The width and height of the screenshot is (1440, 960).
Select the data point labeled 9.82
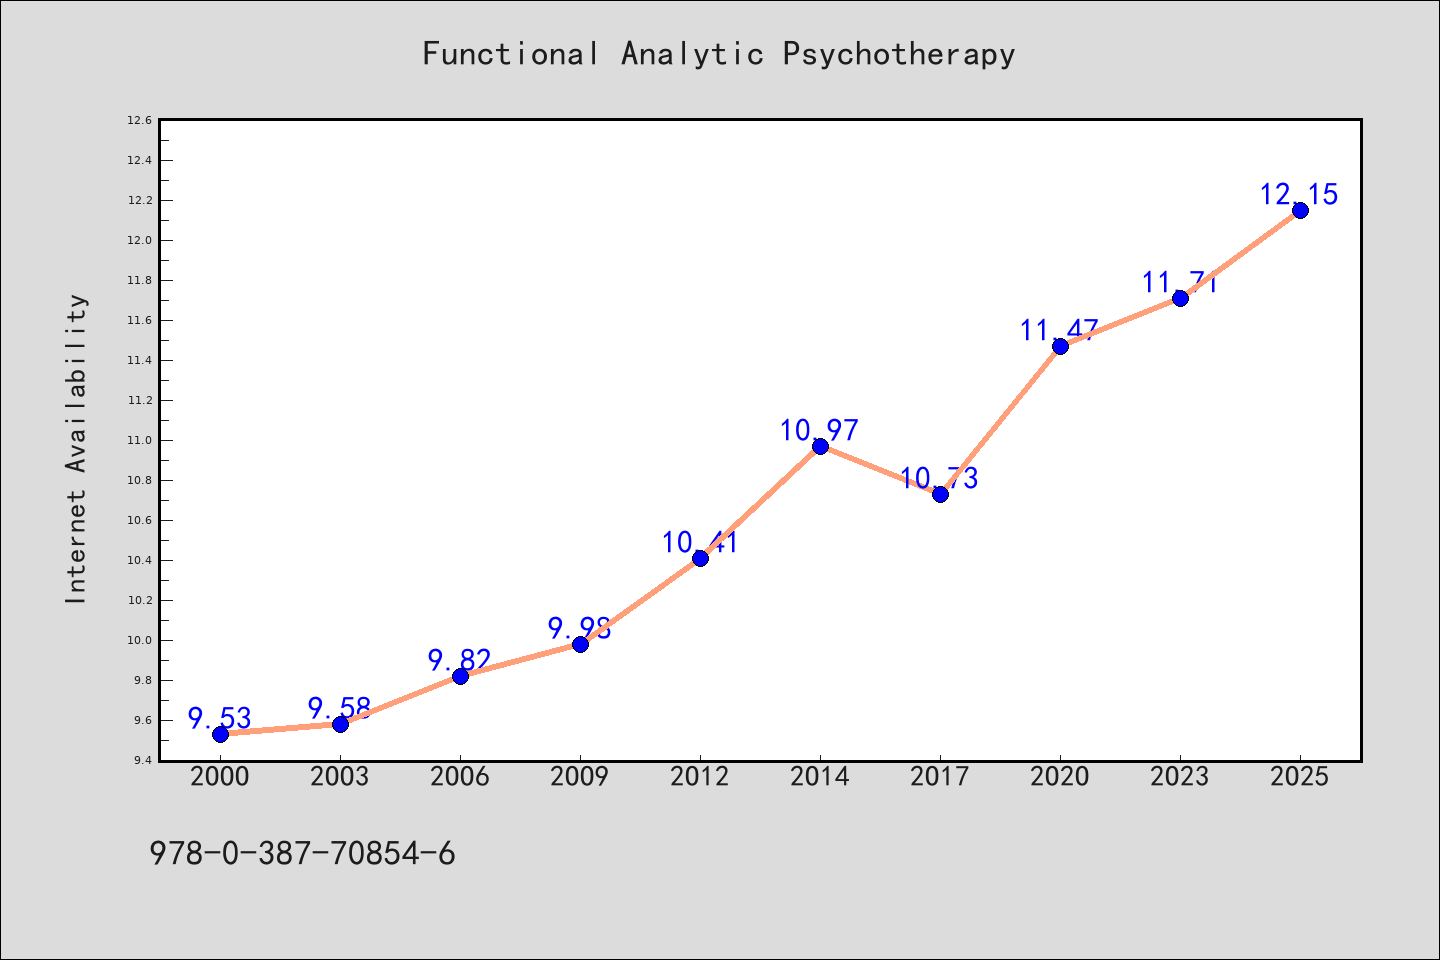coord(460,676)
